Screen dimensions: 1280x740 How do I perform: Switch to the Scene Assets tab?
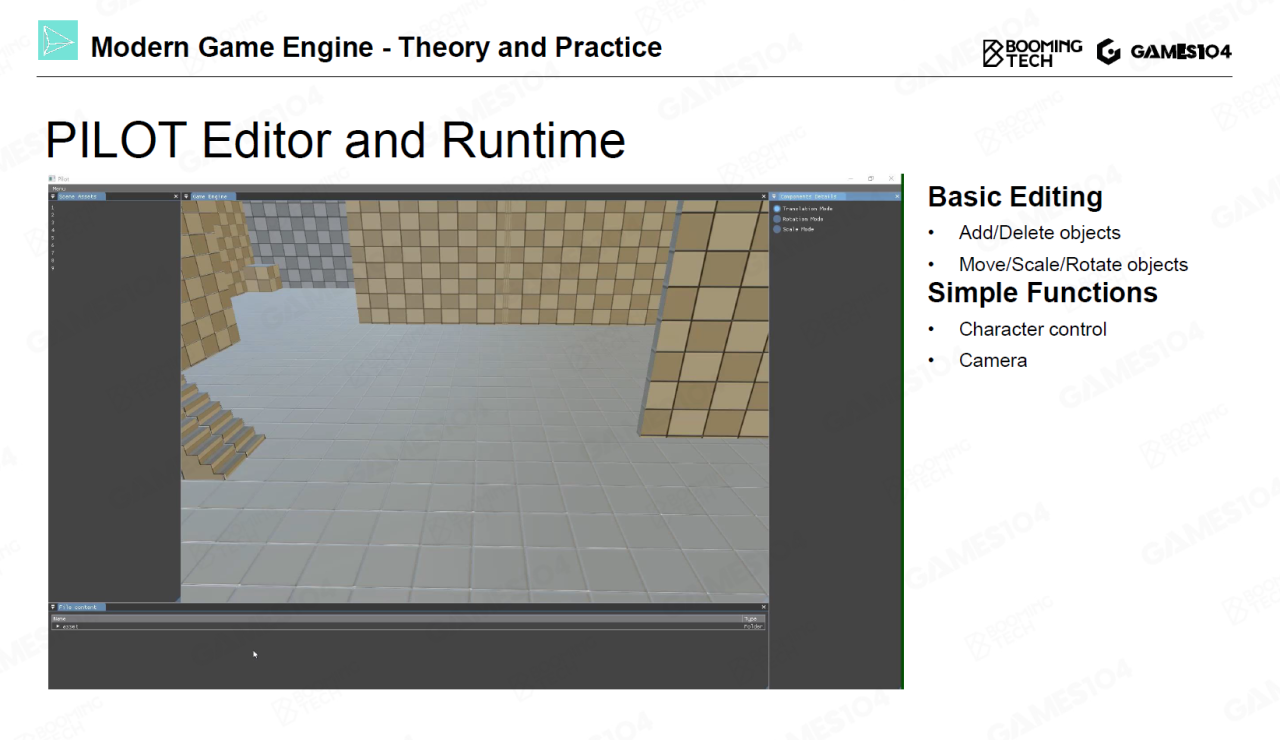[78, 197]
